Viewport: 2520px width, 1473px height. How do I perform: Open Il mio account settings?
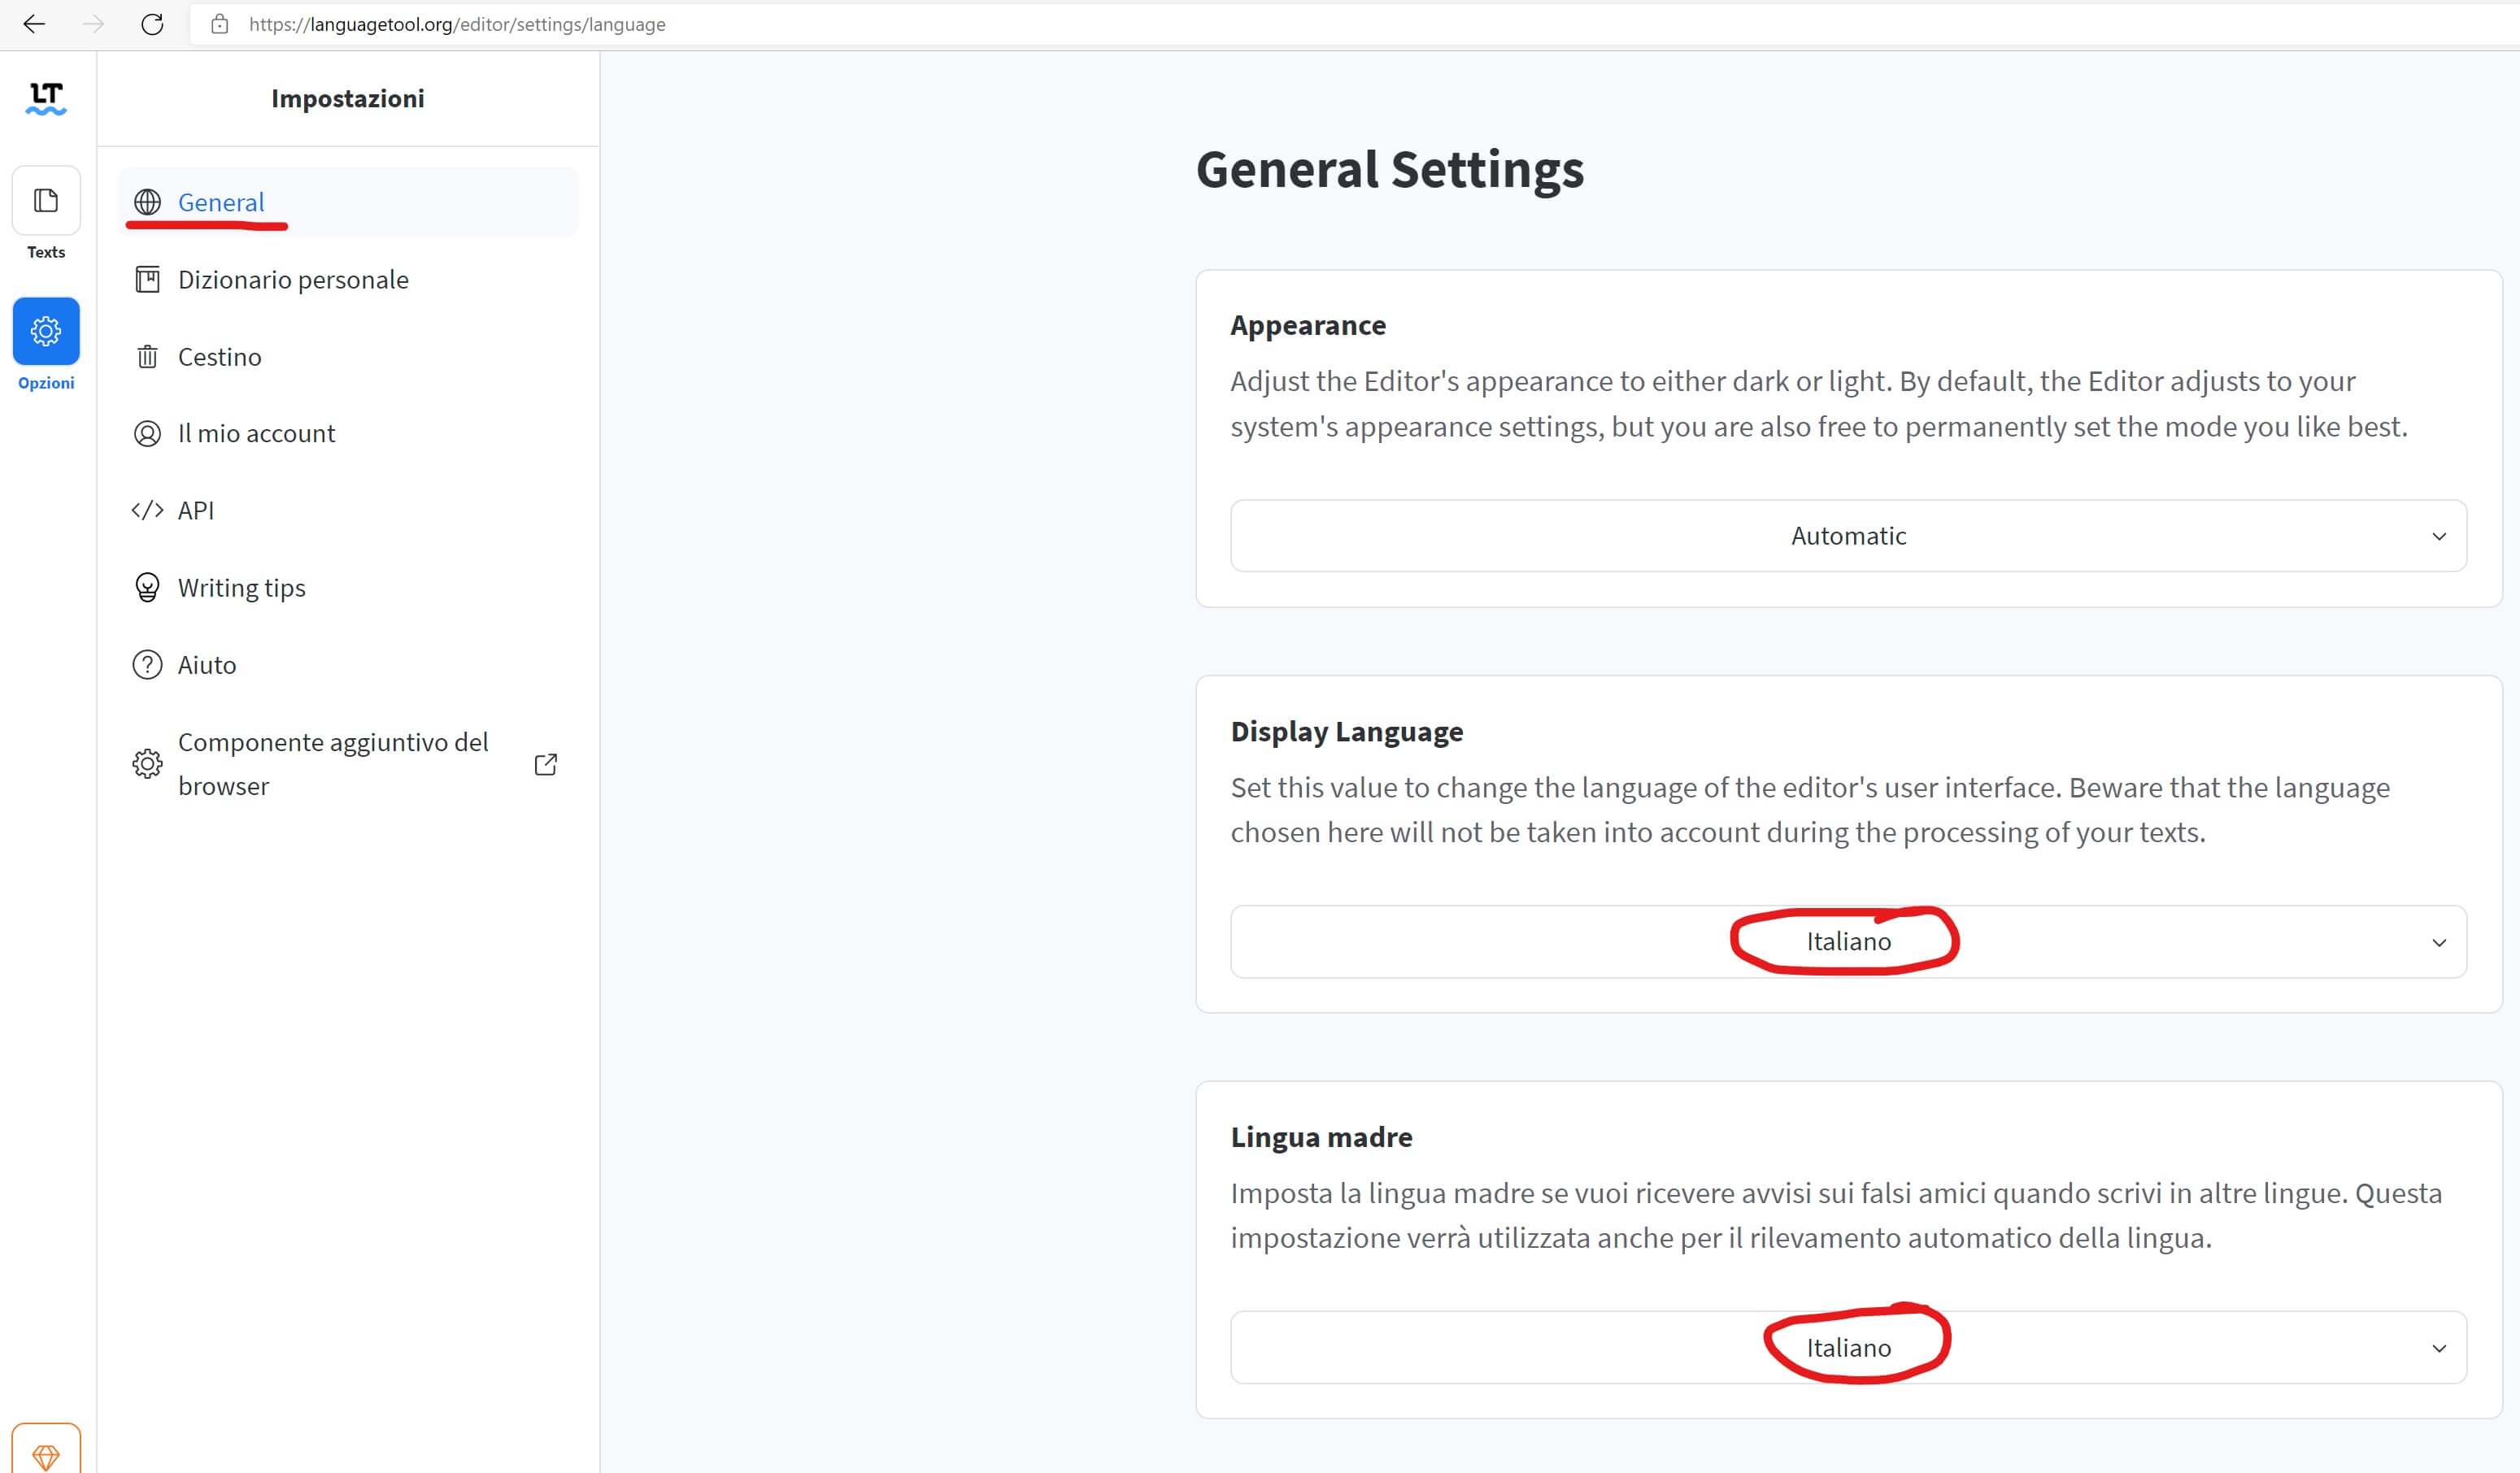pos(256,434)
